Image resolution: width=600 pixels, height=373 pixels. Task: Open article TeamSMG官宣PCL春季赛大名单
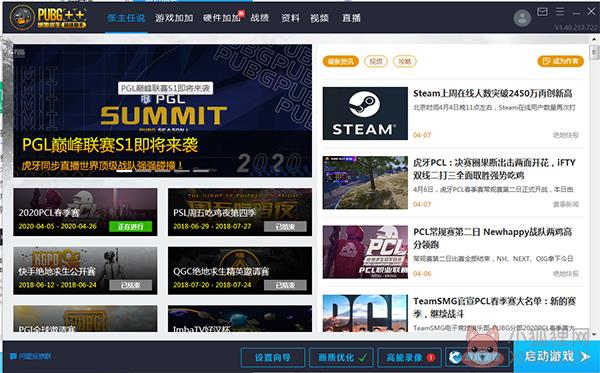(x=494, y=307)
